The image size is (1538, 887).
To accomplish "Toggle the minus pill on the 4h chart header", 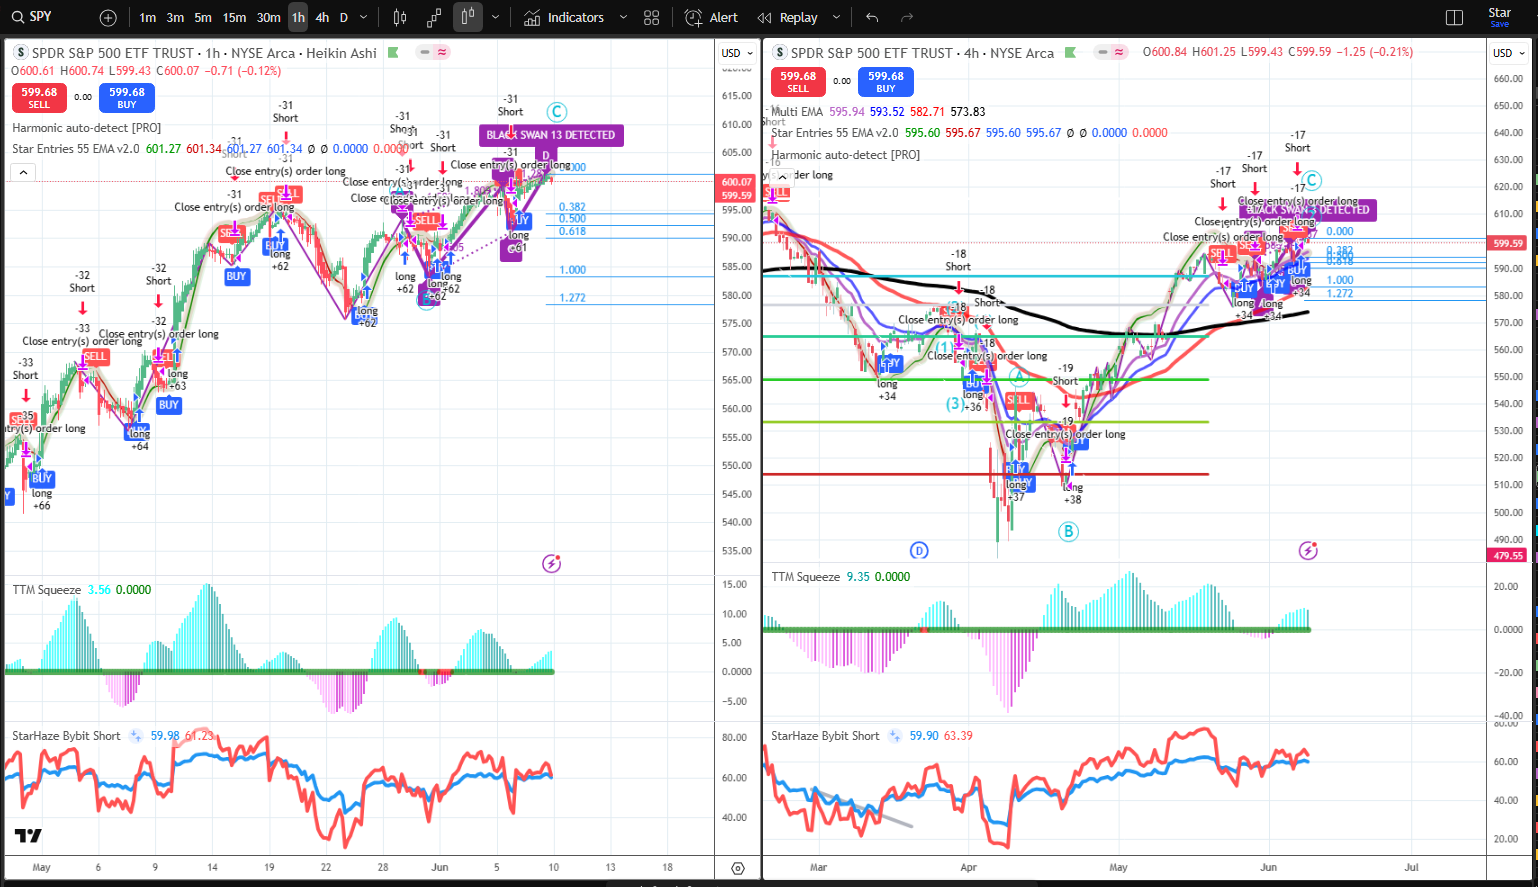I will point(1103,52).
